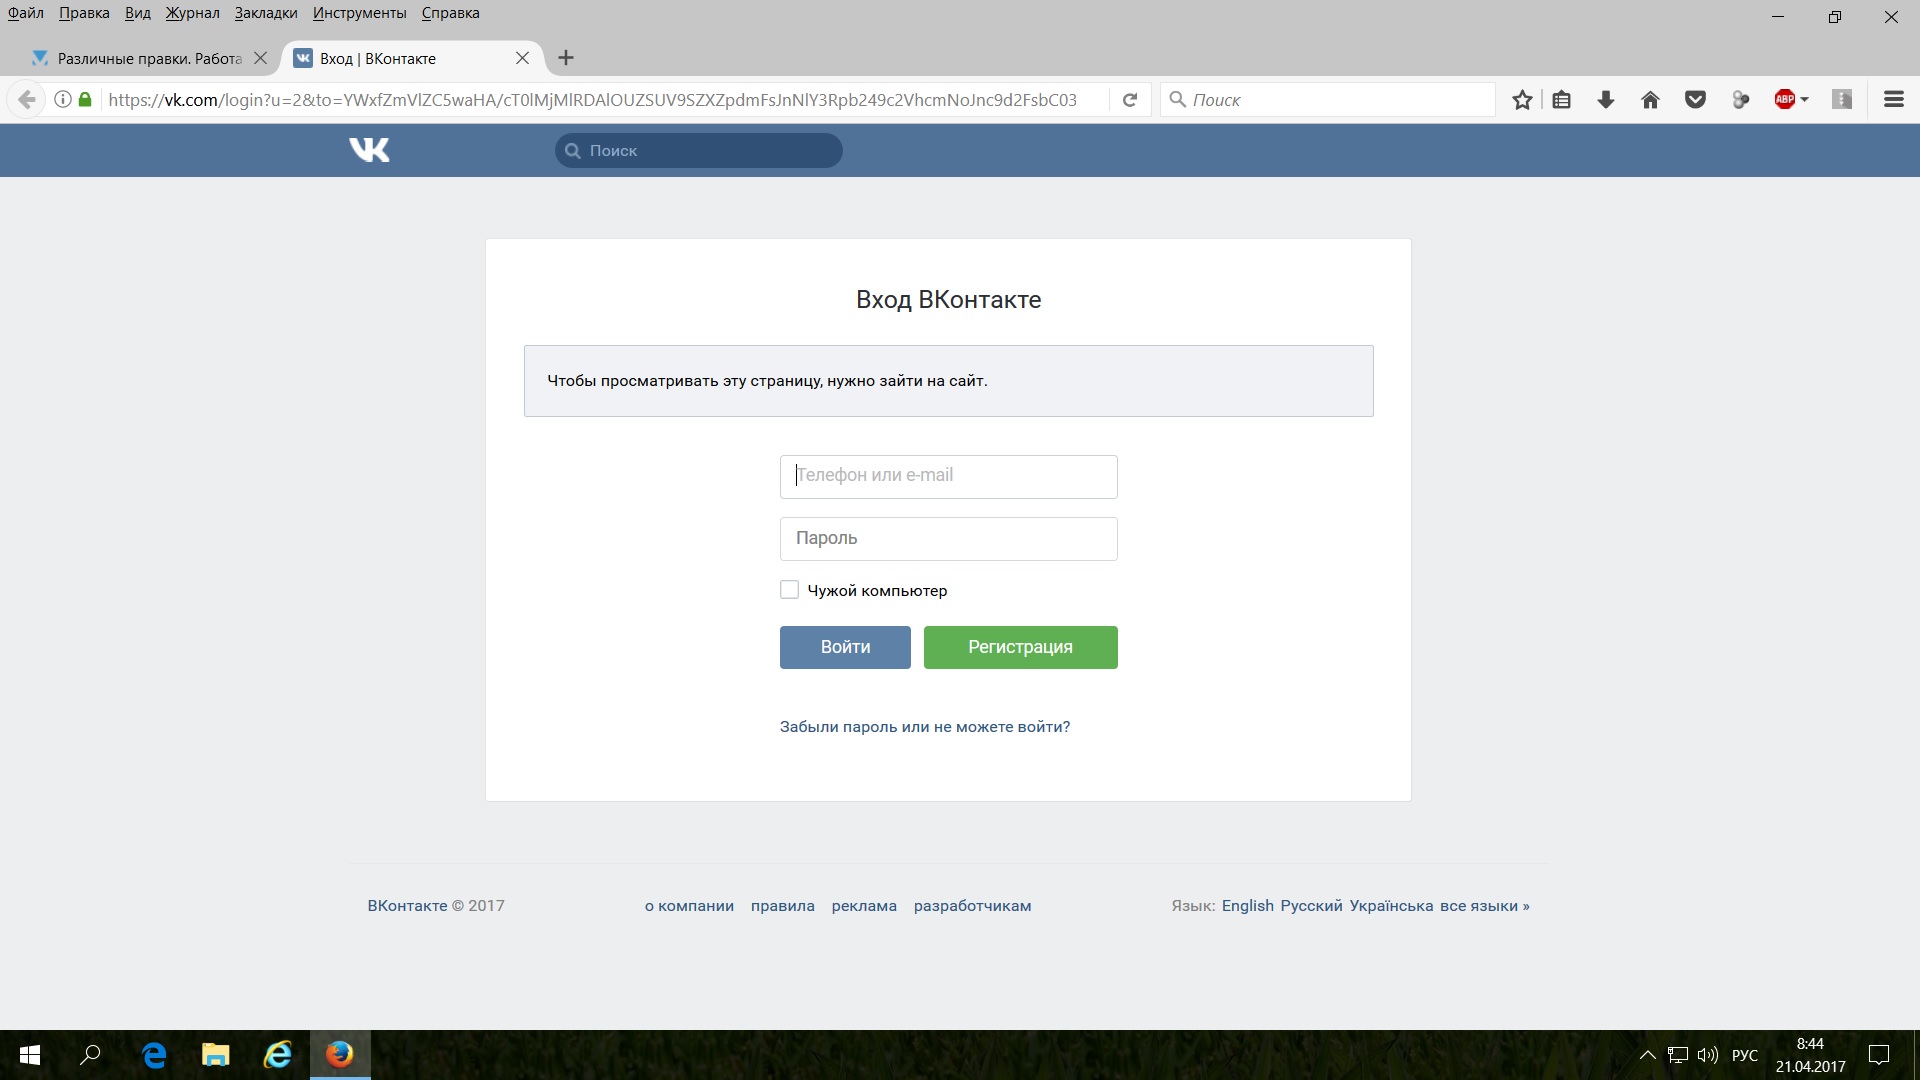Click the Adblock Plus icon

point(1785,100)
